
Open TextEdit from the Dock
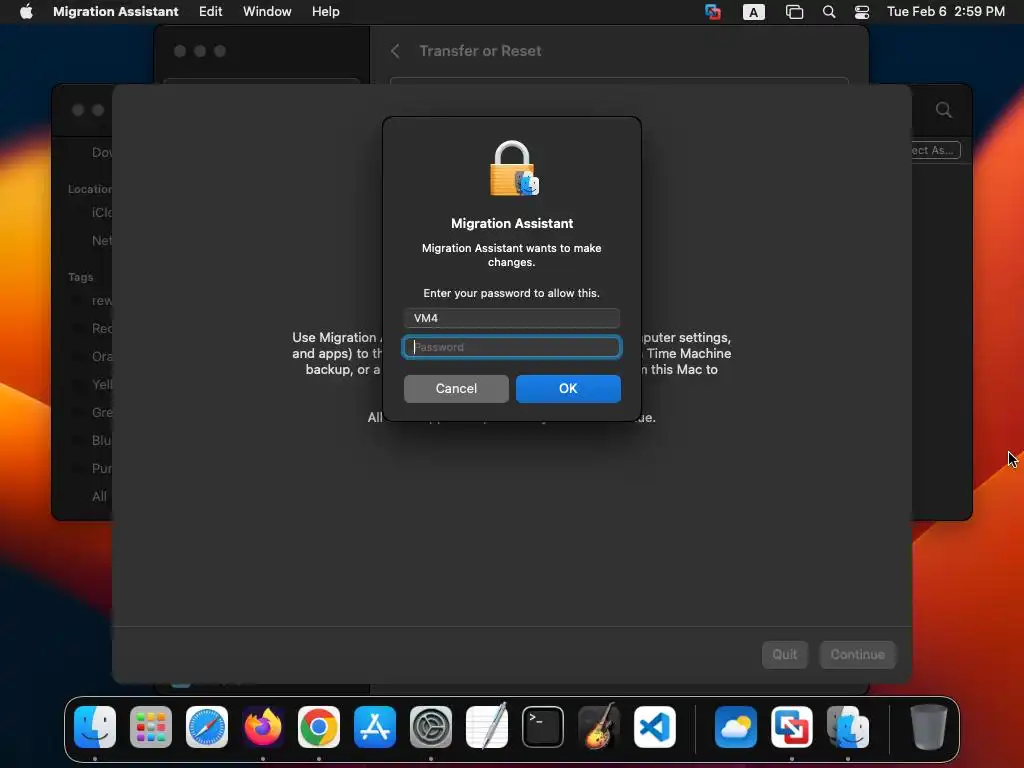[487, 727]
